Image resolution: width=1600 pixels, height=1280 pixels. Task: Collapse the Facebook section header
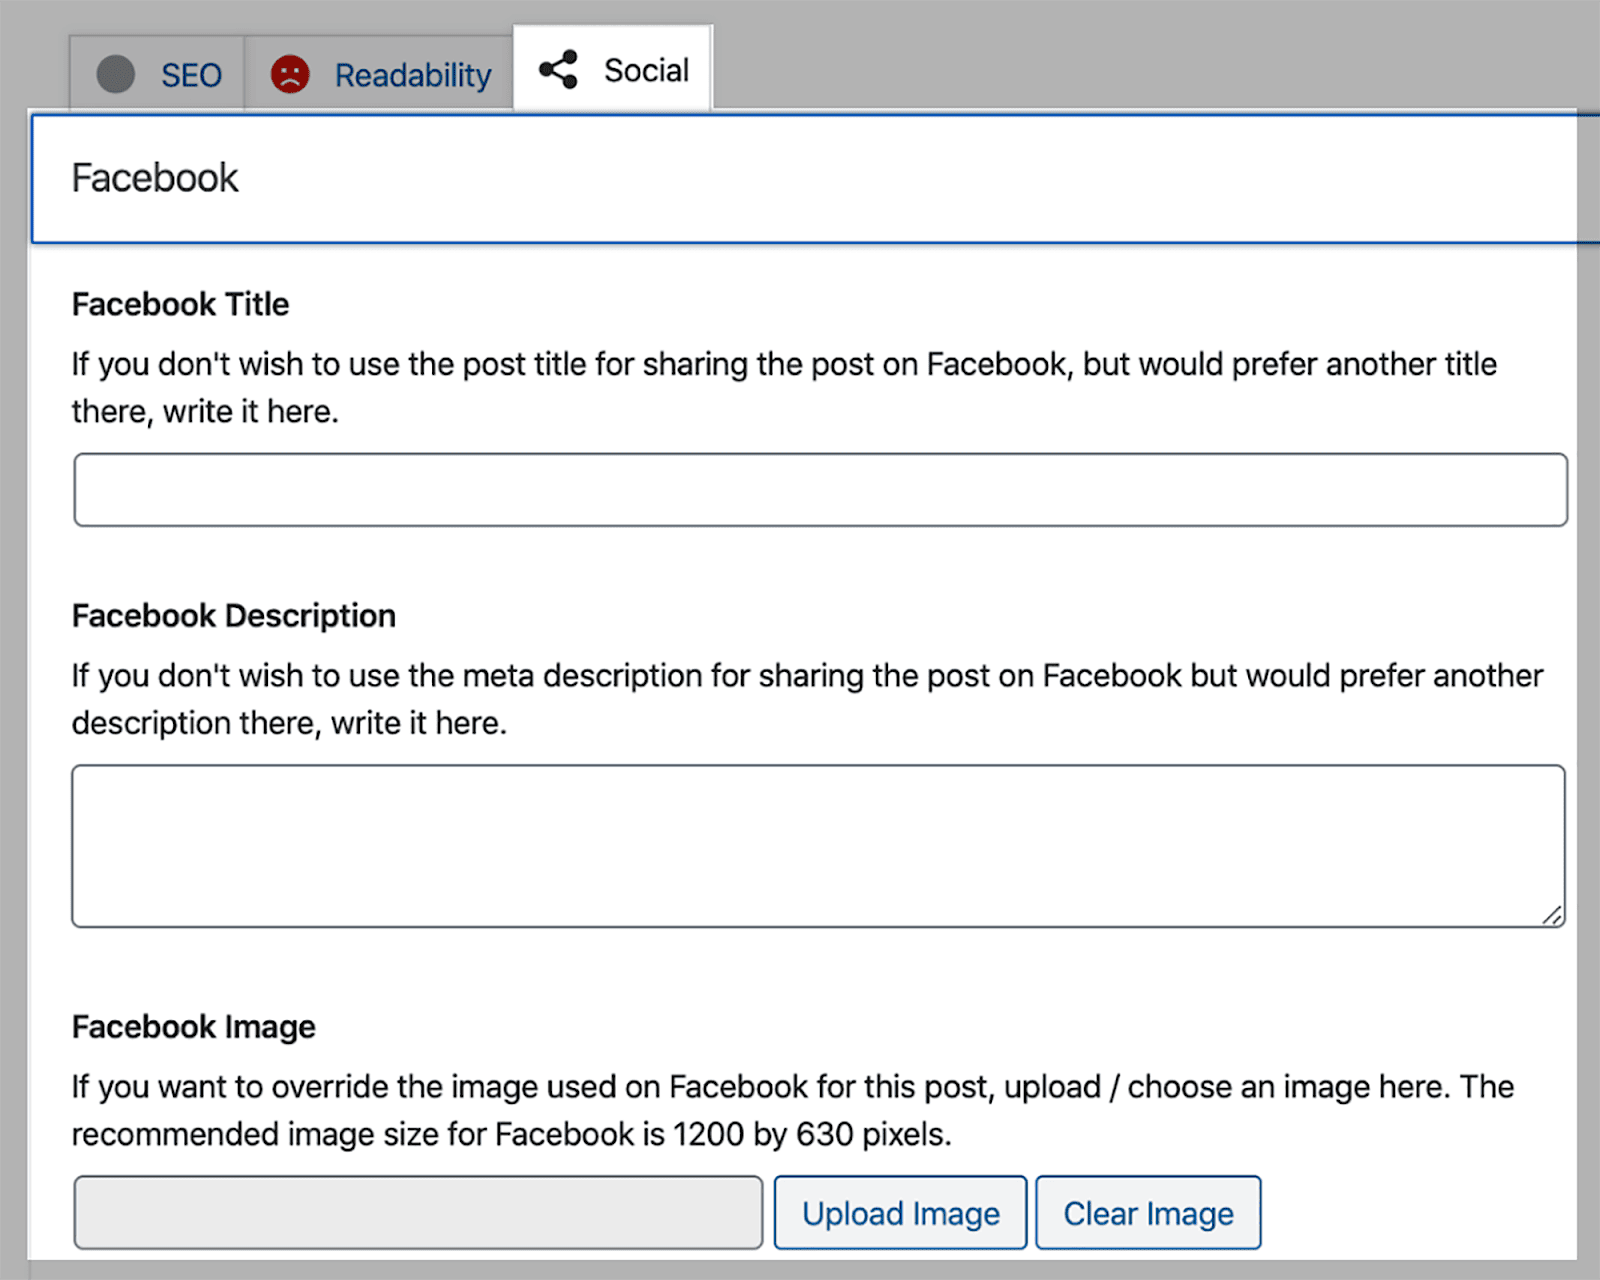click(x=800, y=179)
